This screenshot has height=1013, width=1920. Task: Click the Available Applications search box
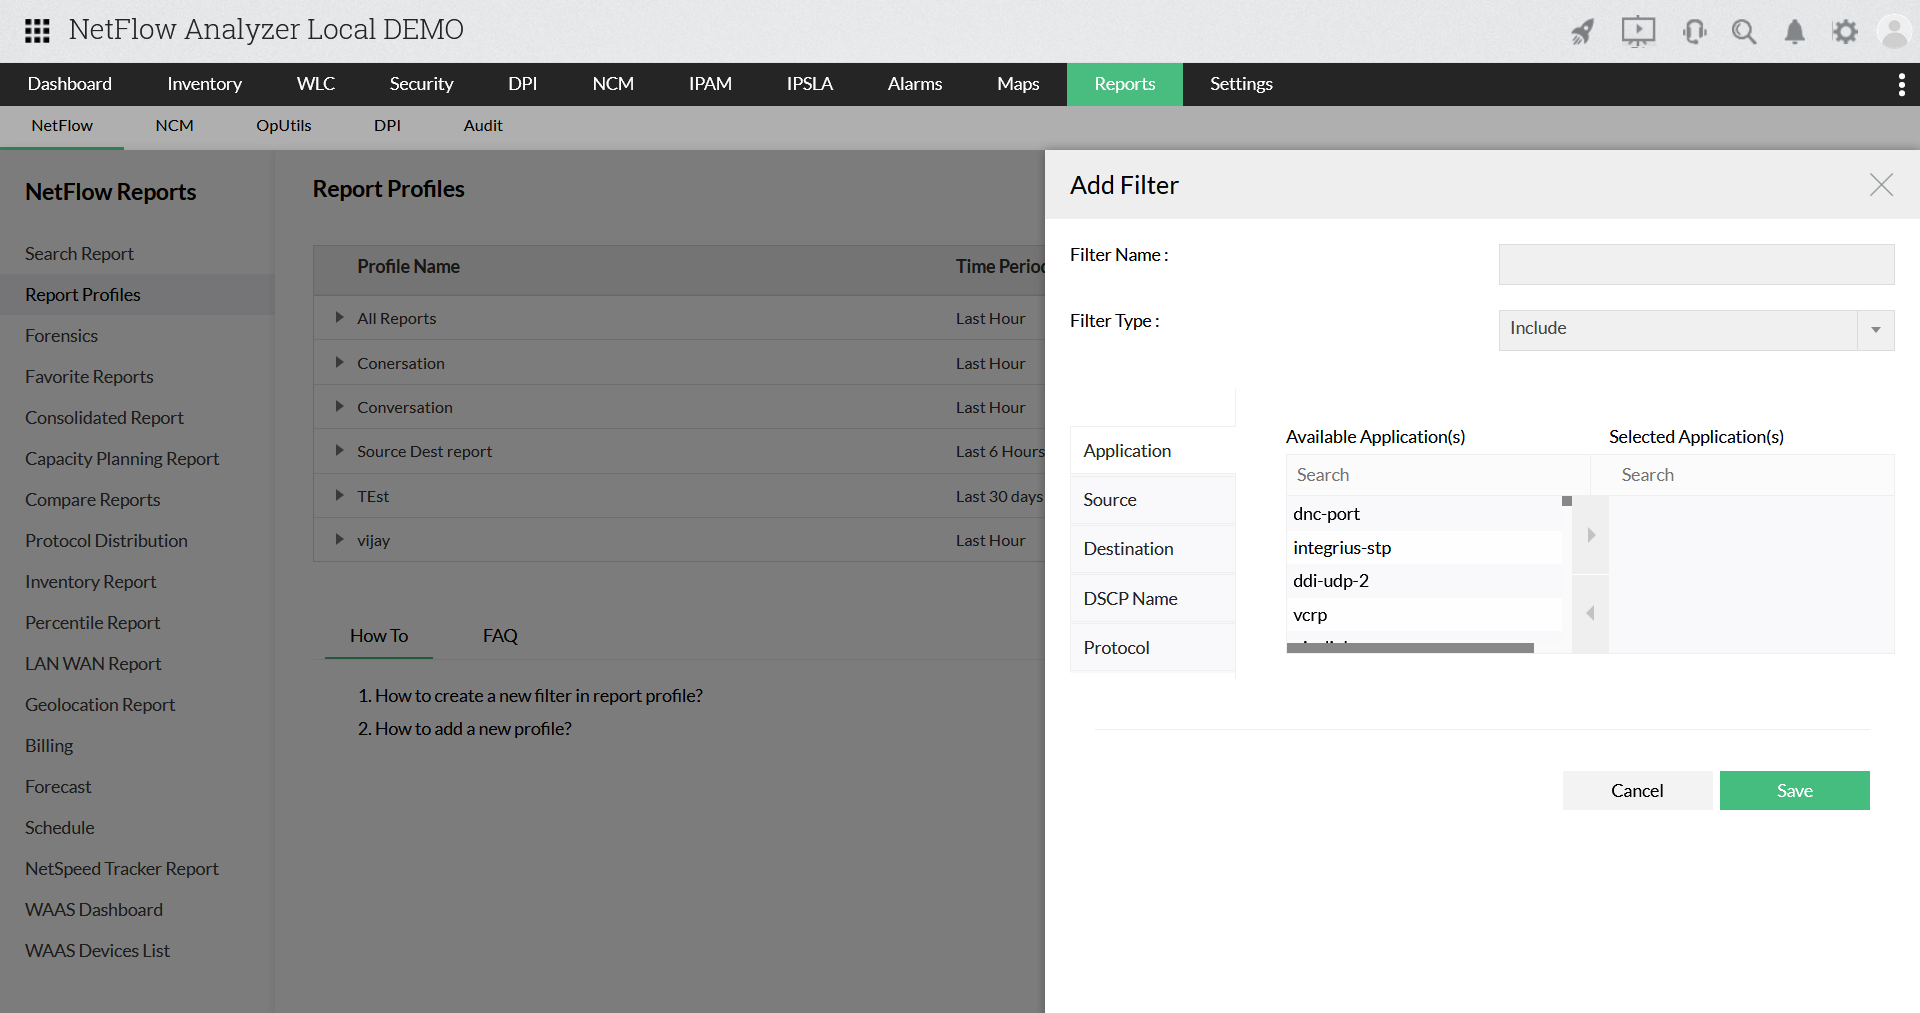1437,475
